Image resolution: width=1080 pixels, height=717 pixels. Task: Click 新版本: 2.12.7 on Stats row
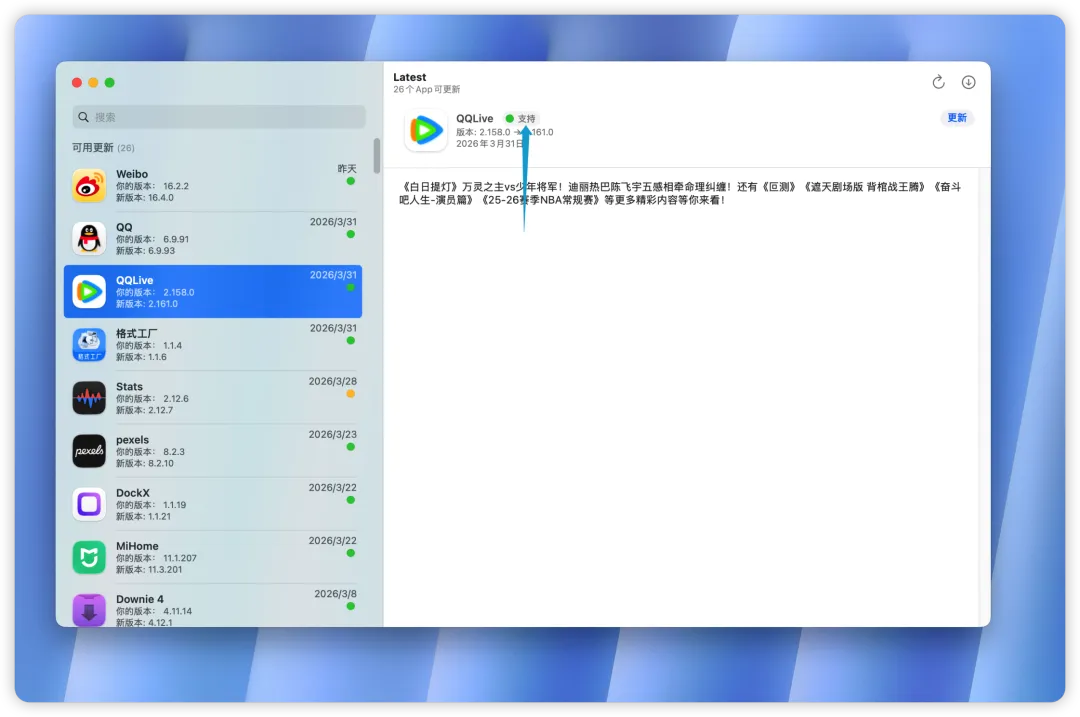tap(145, 410)
